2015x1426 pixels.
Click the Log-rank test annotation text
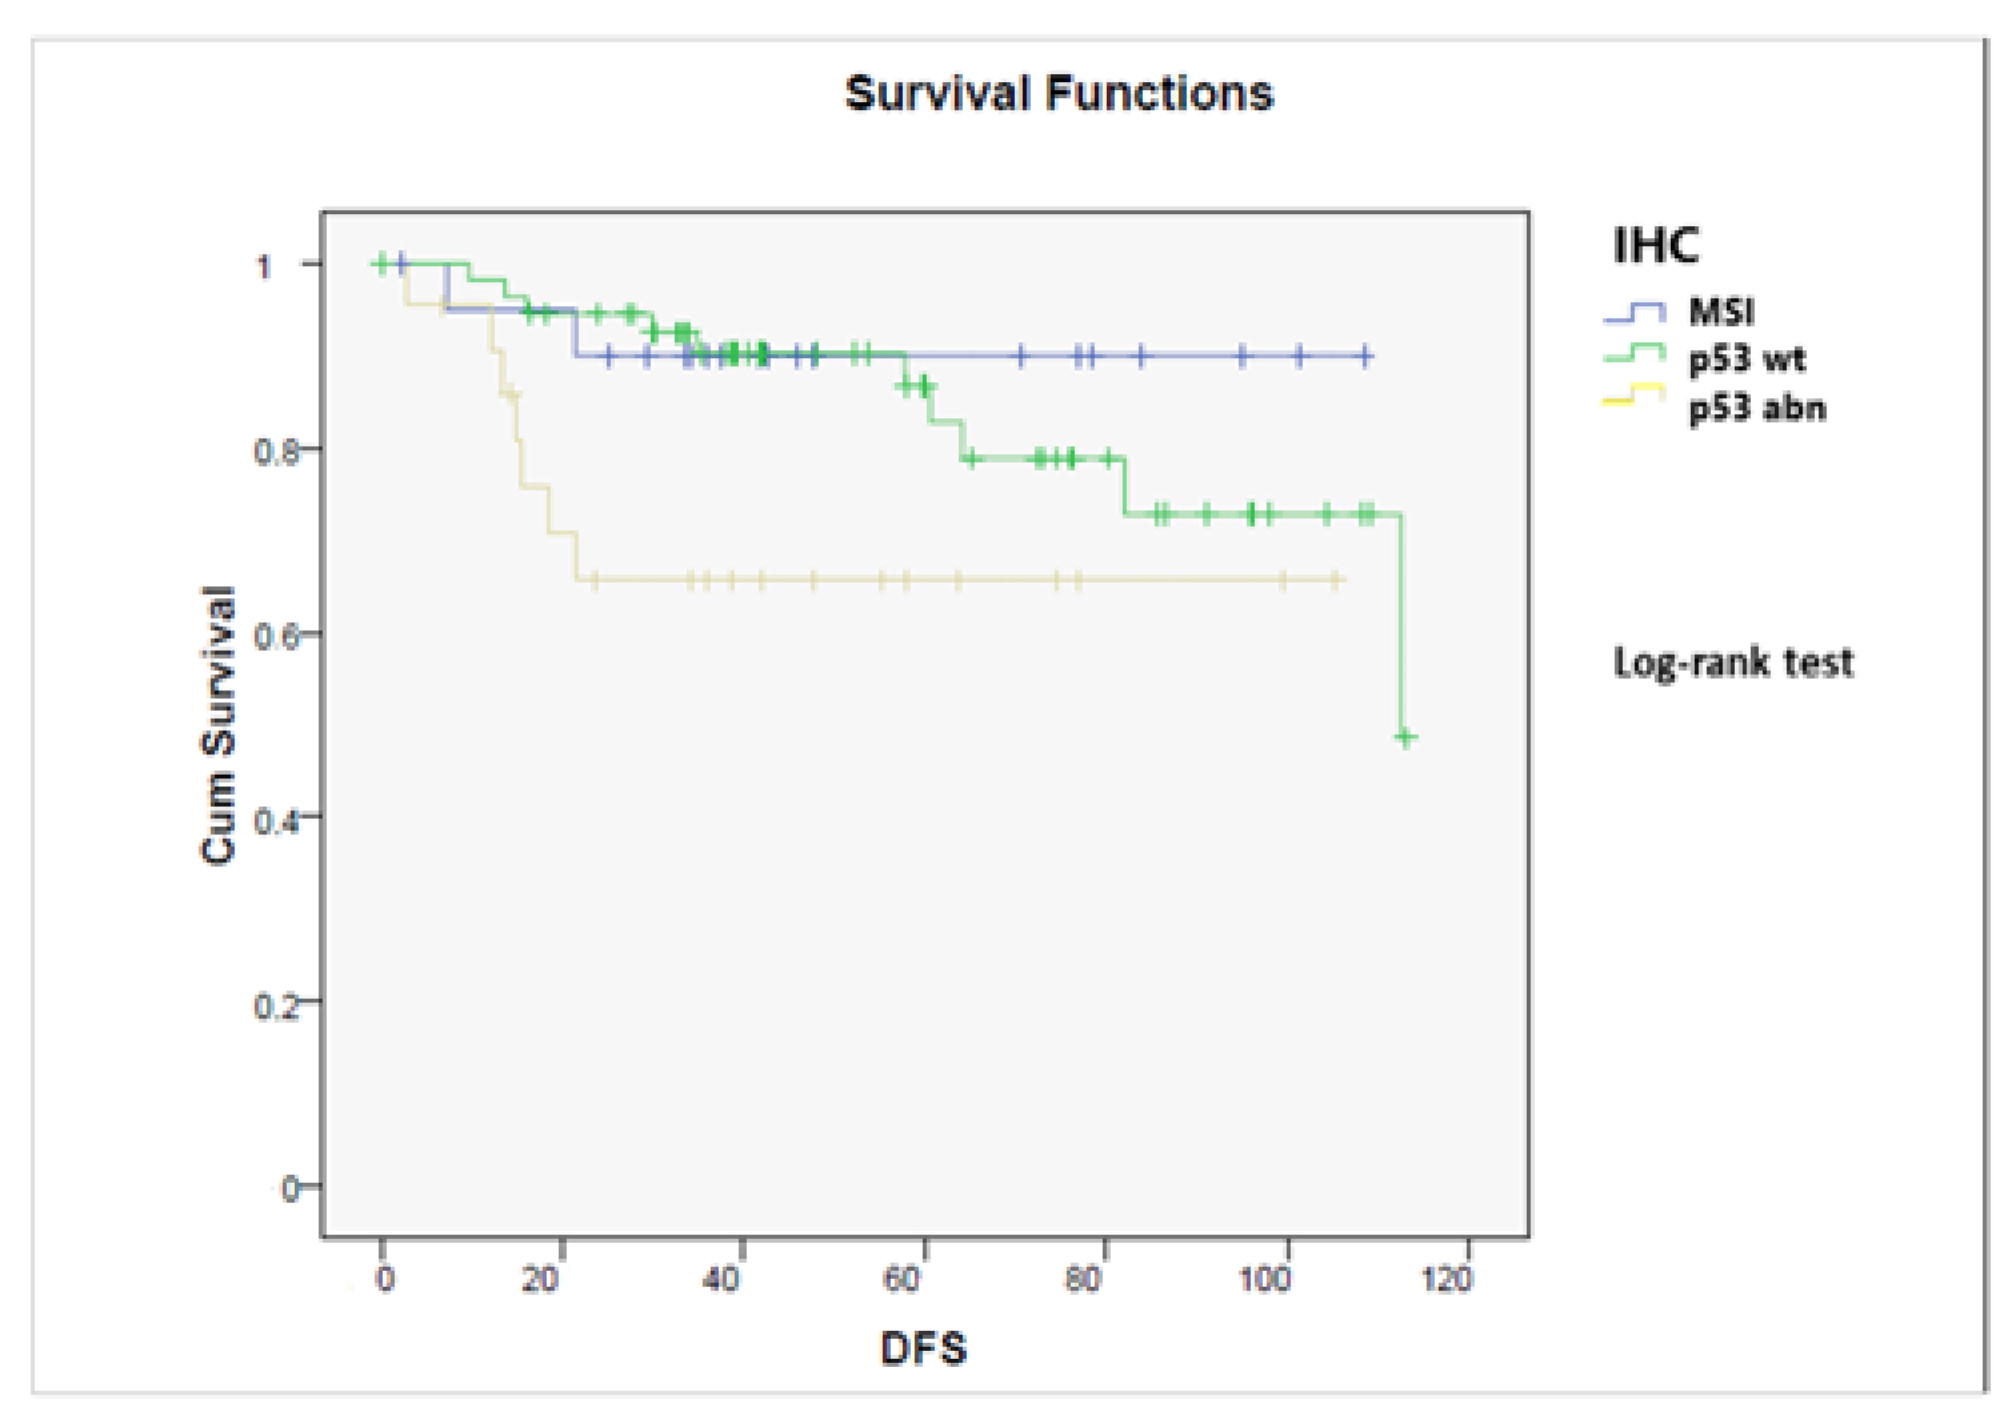(x=1733, y=662)
